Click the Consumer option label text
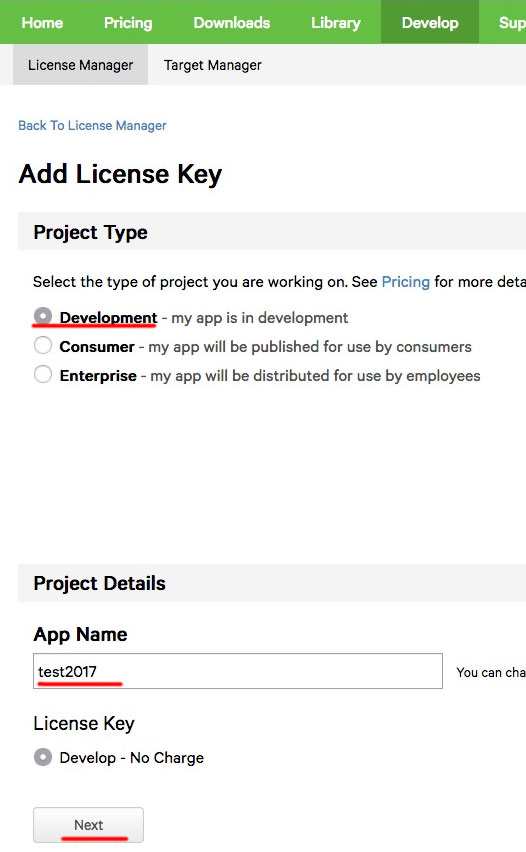Viewport: 526px width, 852px height. tap(97, 347)
